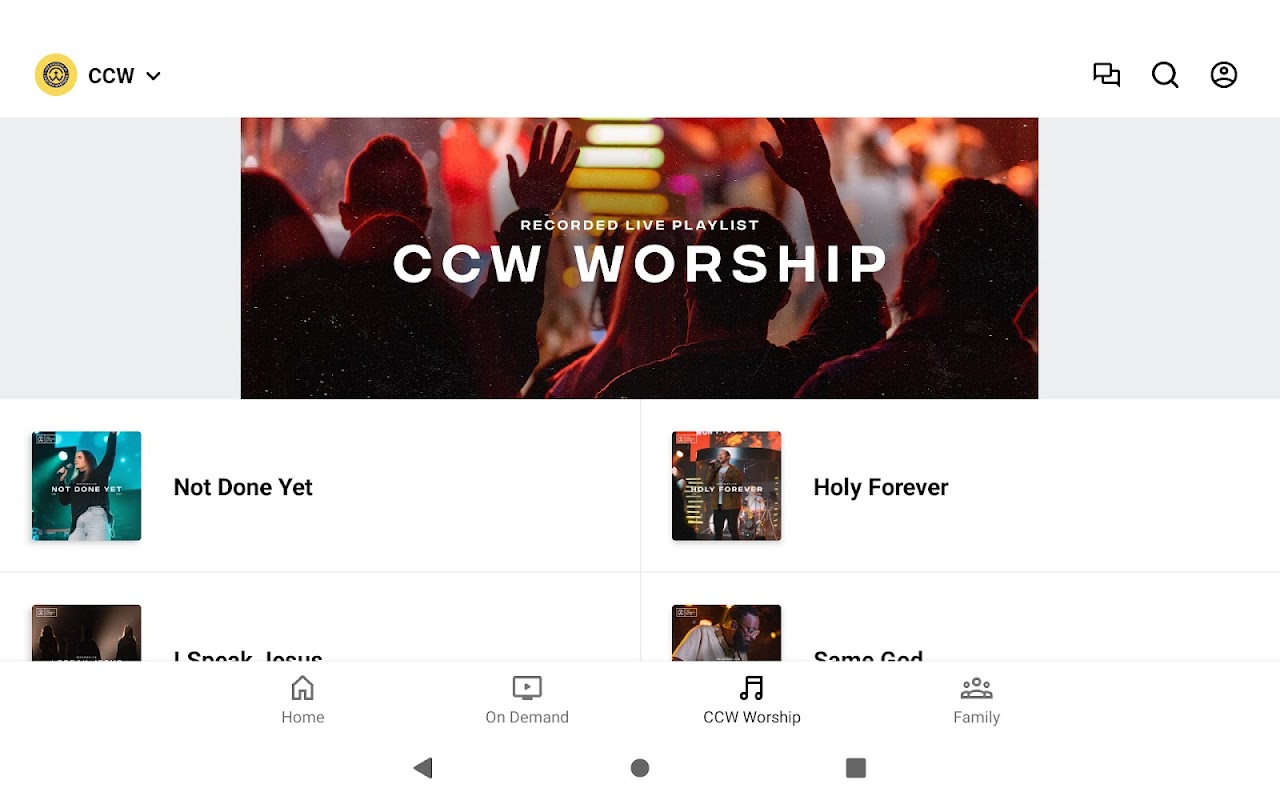Tap the On Demand video icon
Image resolution: width=1280 pixels, height=800 pixels.
(x=527, y=688)
